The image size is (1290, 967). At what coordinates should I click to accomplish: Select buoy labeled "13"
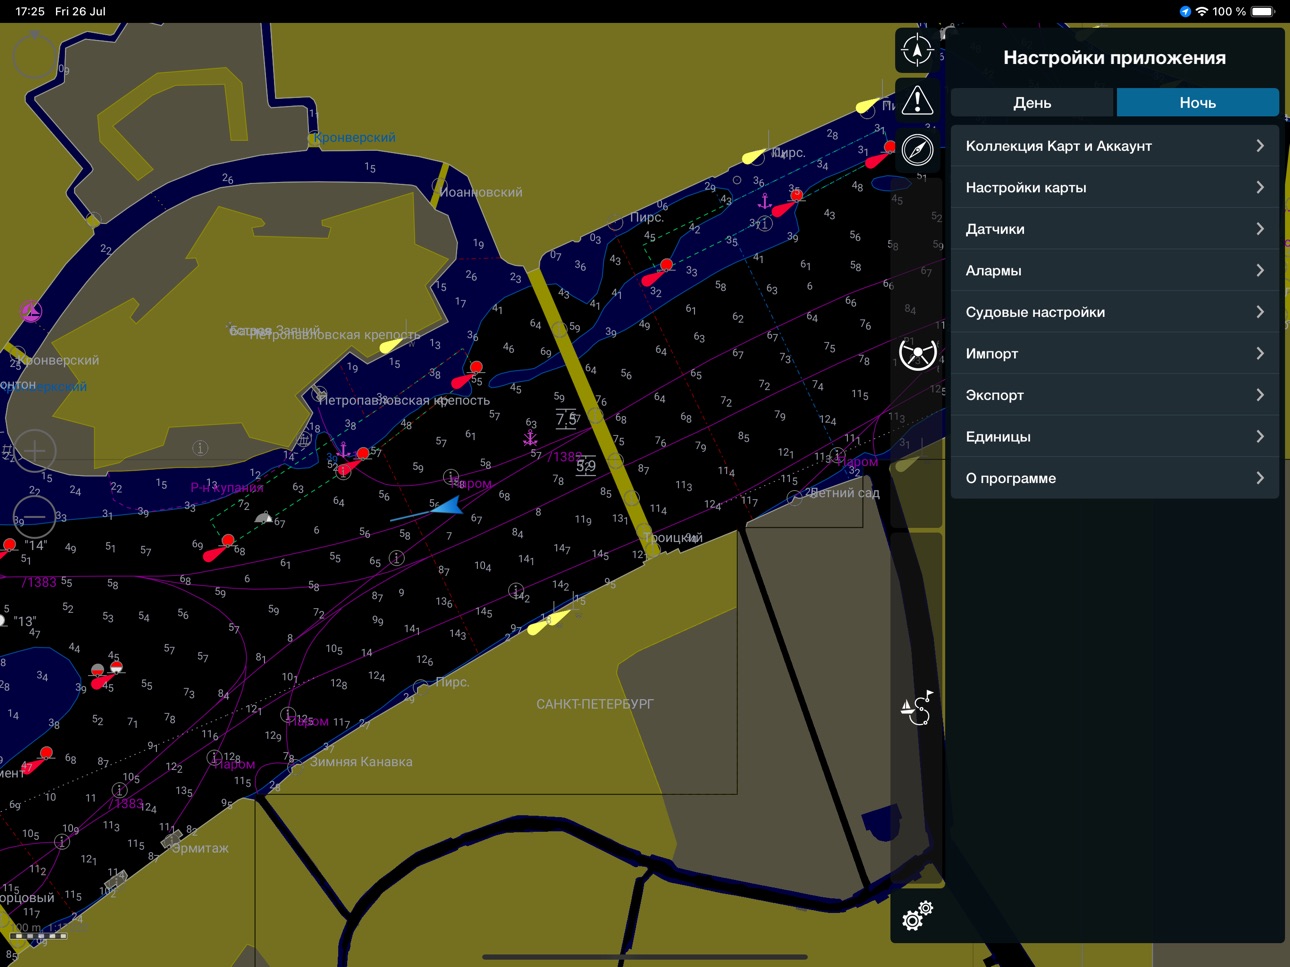tap(3, 621)
